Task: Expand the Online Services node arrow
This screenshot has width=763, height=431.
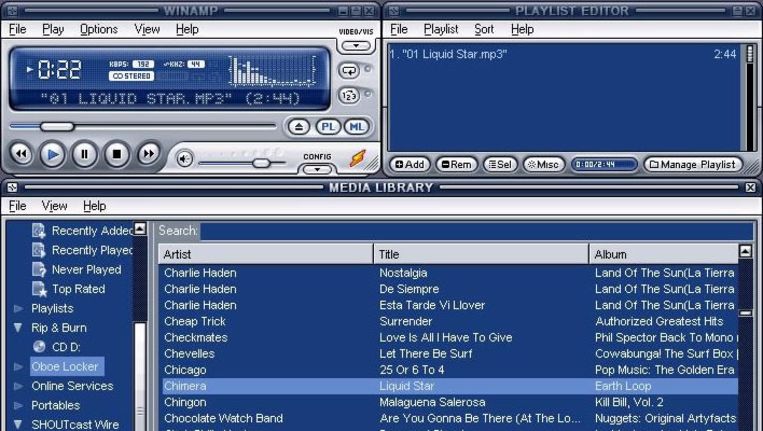Action: pyautogui.click(x=18, y=386)
